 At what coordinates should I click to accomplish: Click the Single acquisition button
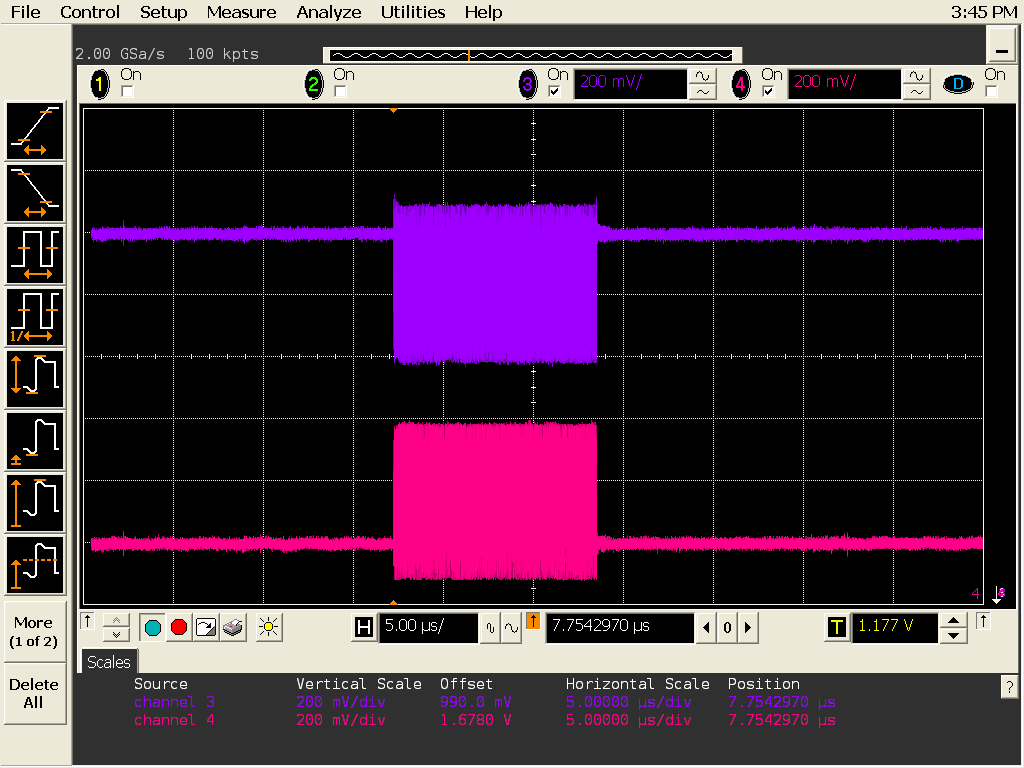[206, 628]
